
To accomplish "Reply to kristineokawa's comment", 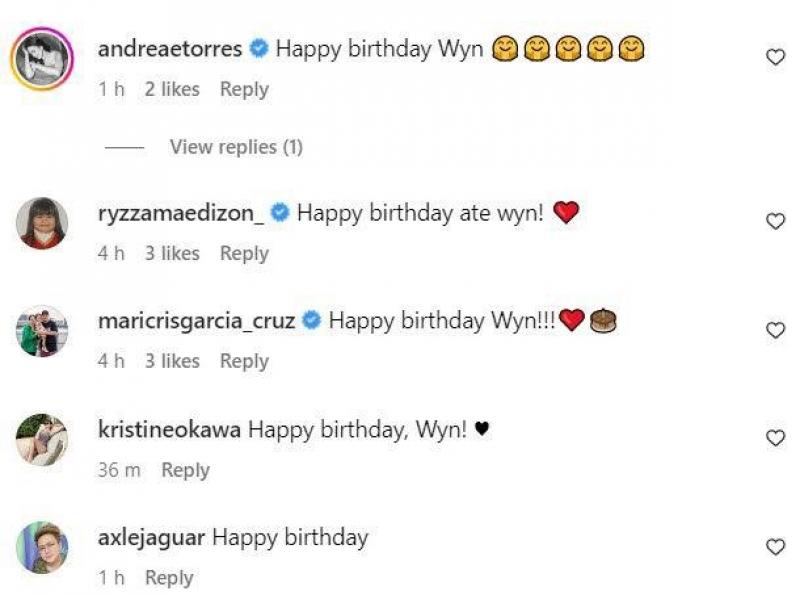I will tap(185, 470).
